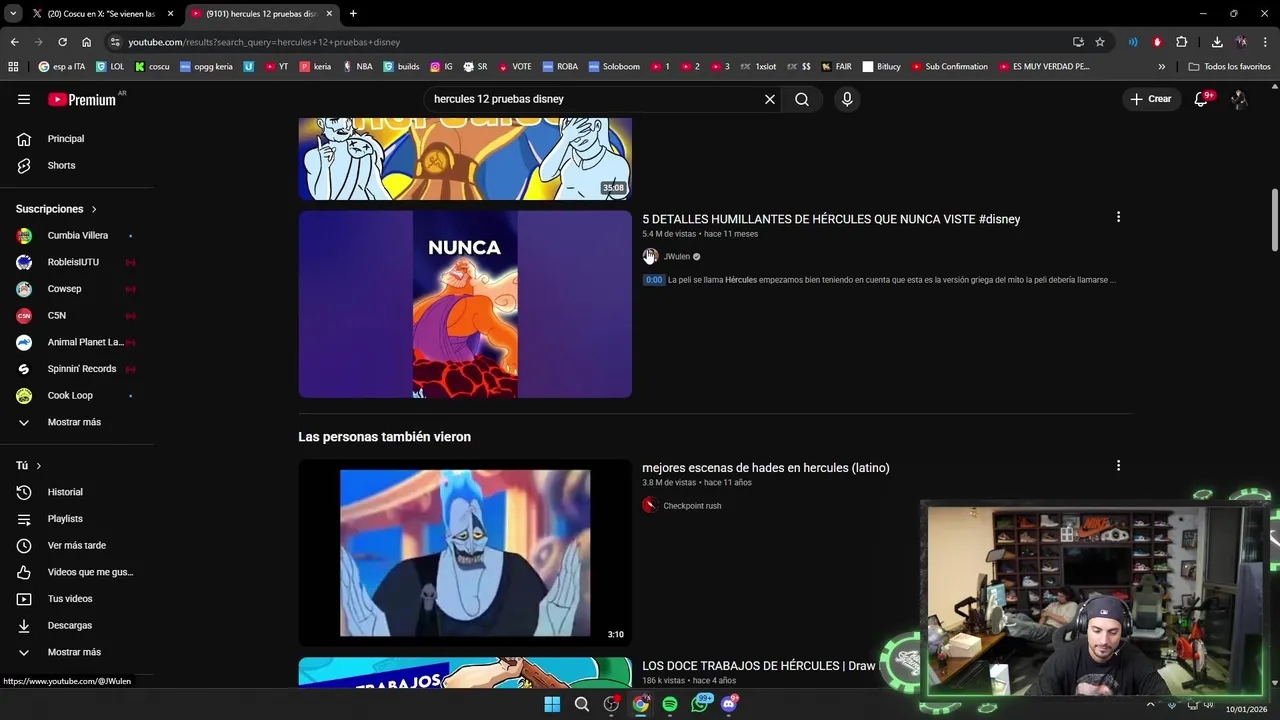The height and width of the screenshot is (720, 1280).
Task: Open the Checkpoint rush channel
Action: tap(692, 506)
